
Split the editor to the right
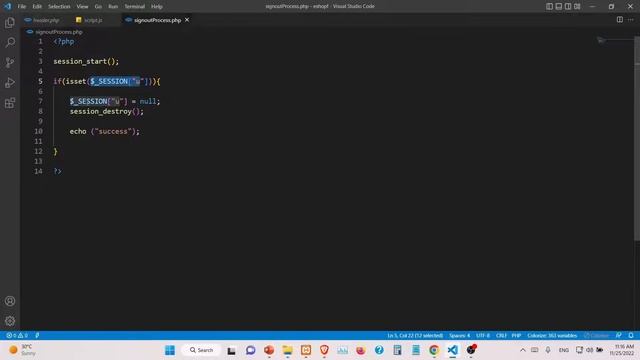tap(620, 20)
